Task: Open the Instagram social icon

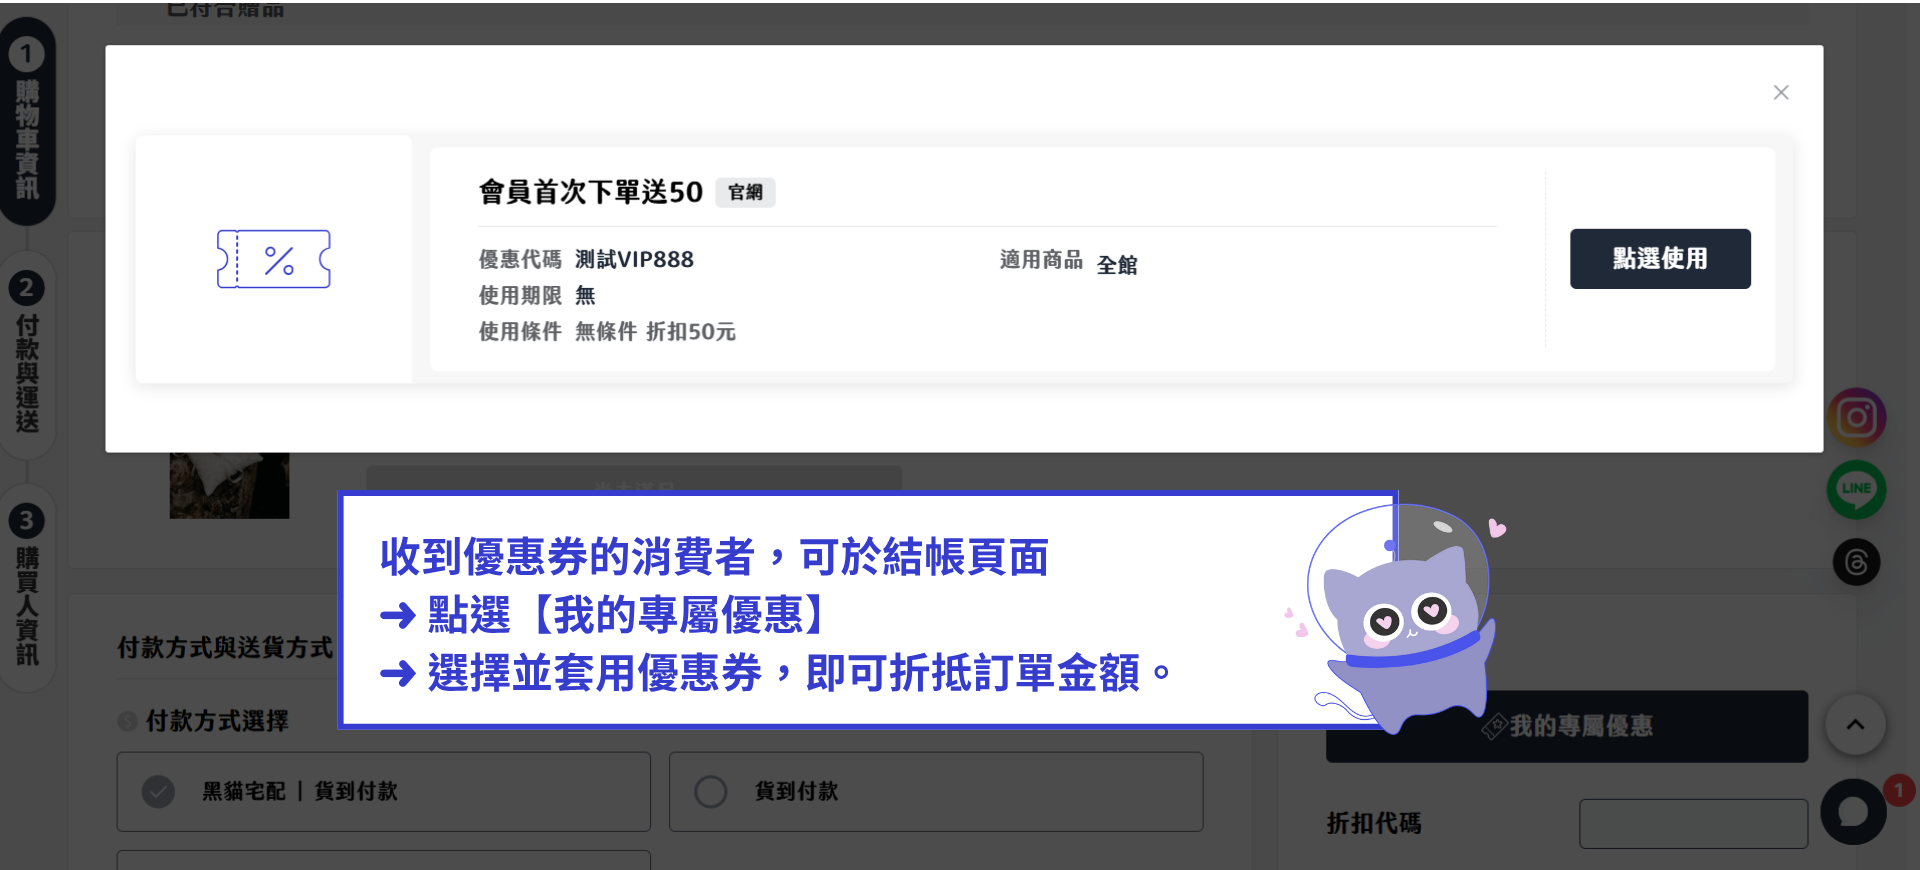Action: coord(1857,417)
